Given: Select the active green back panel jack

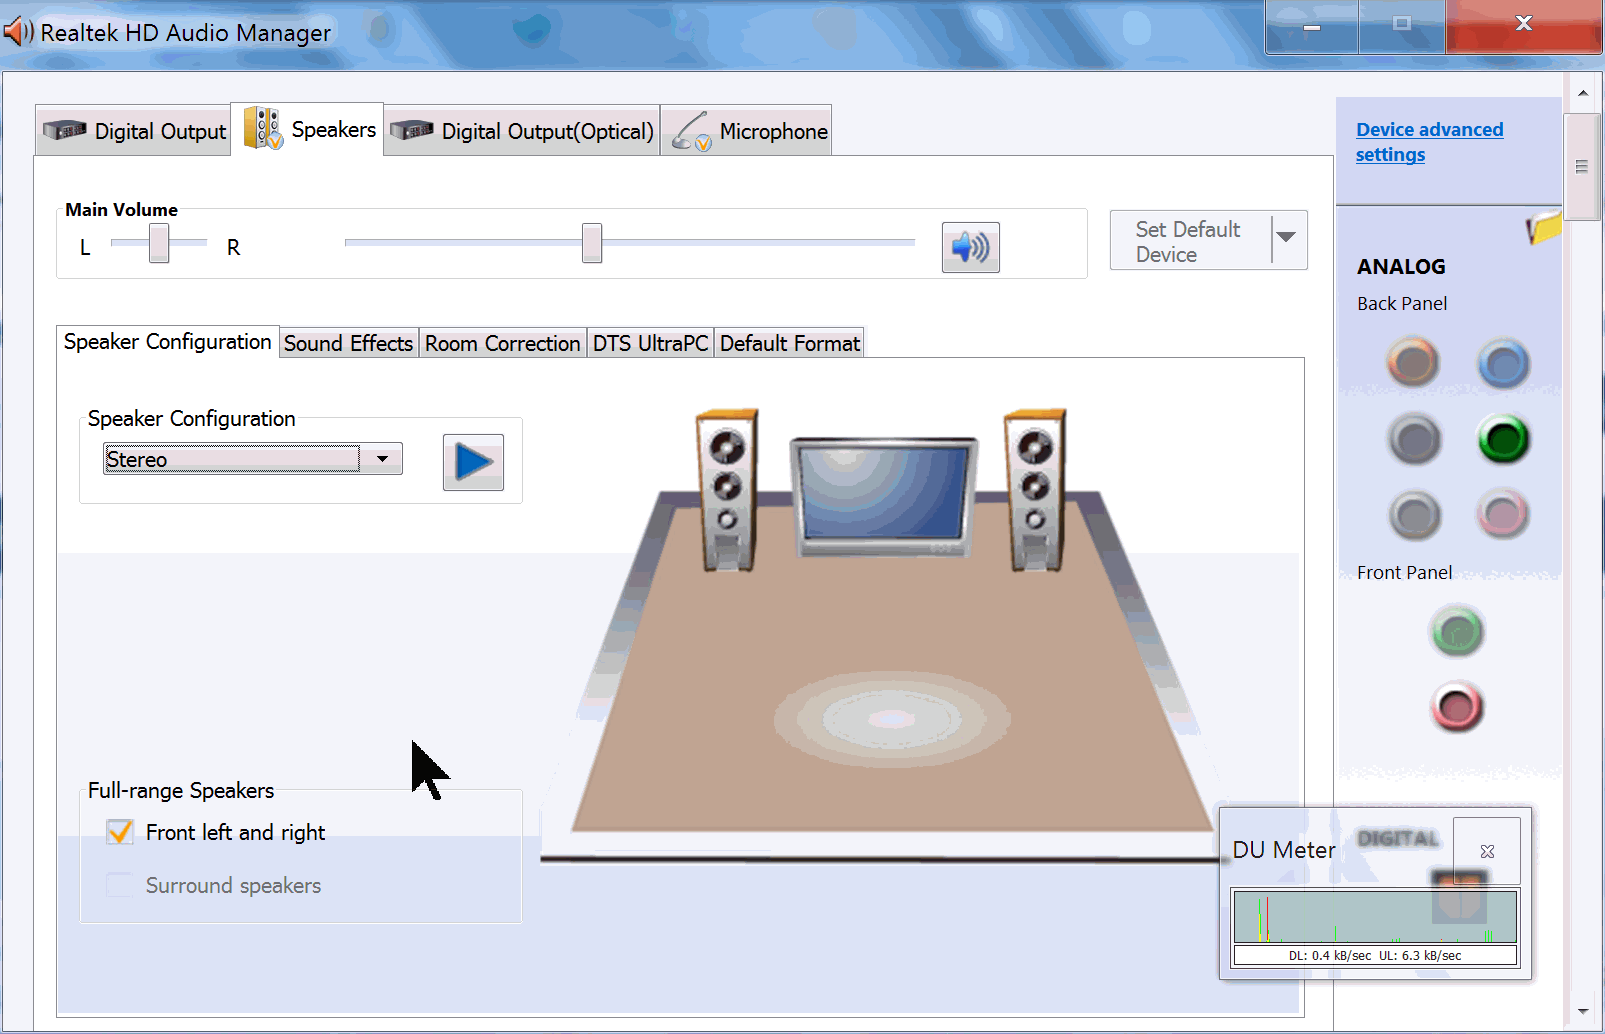Looking at the screenshot, I should coord(1503,439).
